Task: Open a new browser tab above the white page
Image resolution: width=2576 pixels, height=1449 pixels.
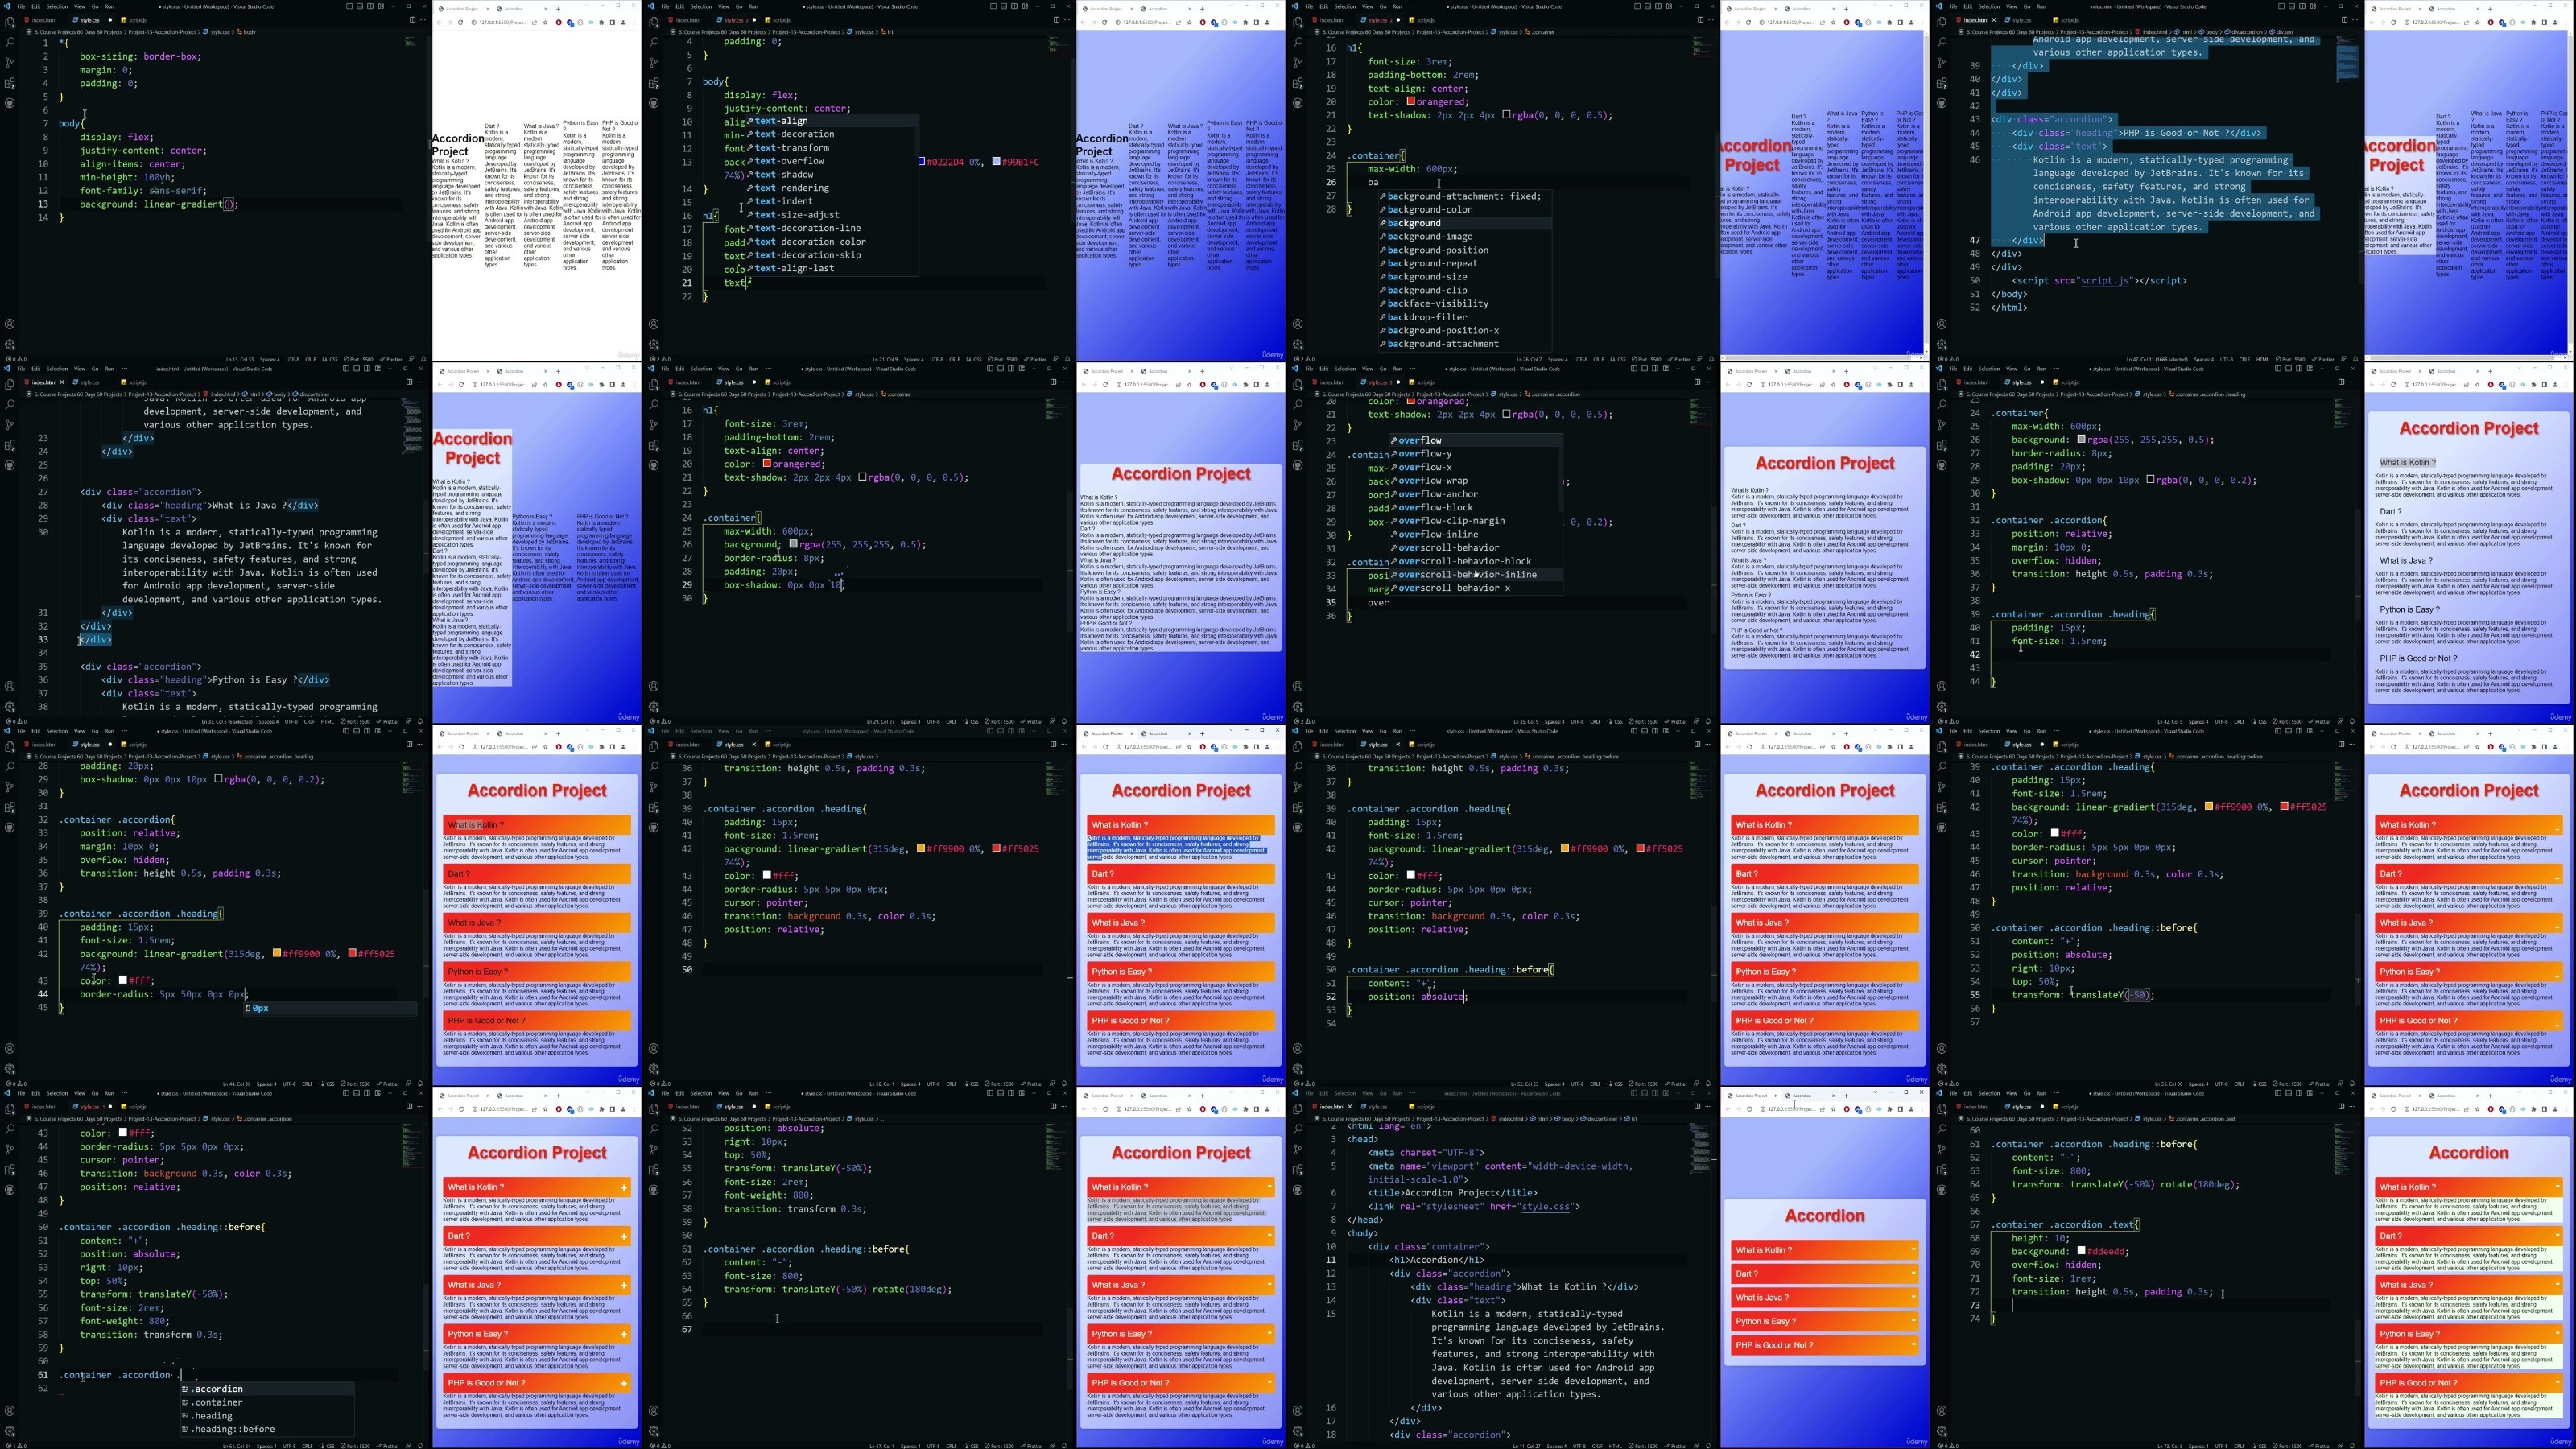Action: click(558, 9)
